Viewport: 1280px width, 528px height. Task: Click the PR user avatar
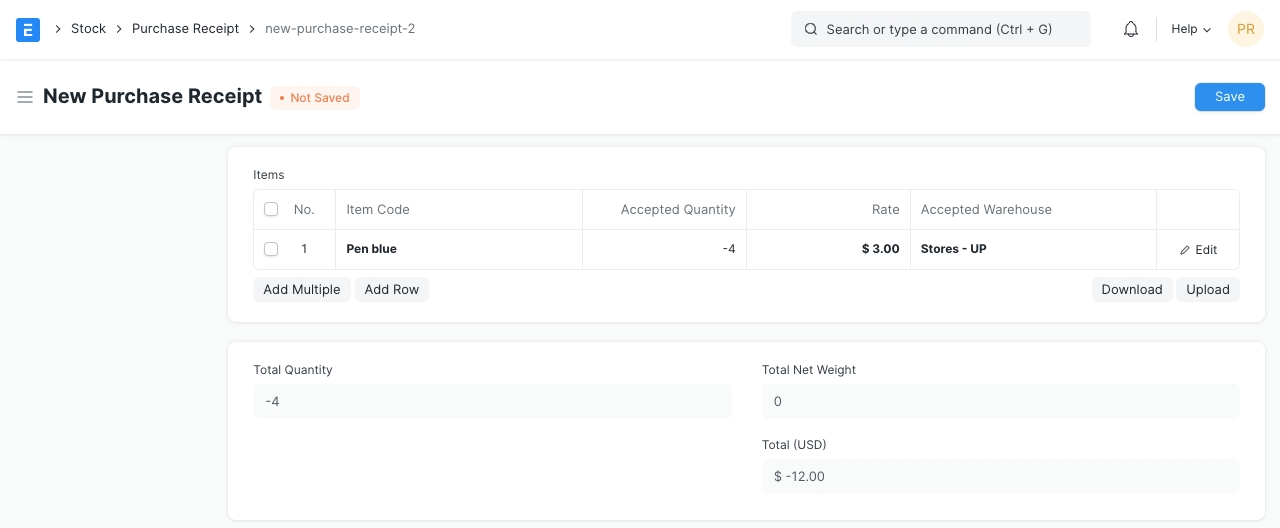tap(1245, 29)
